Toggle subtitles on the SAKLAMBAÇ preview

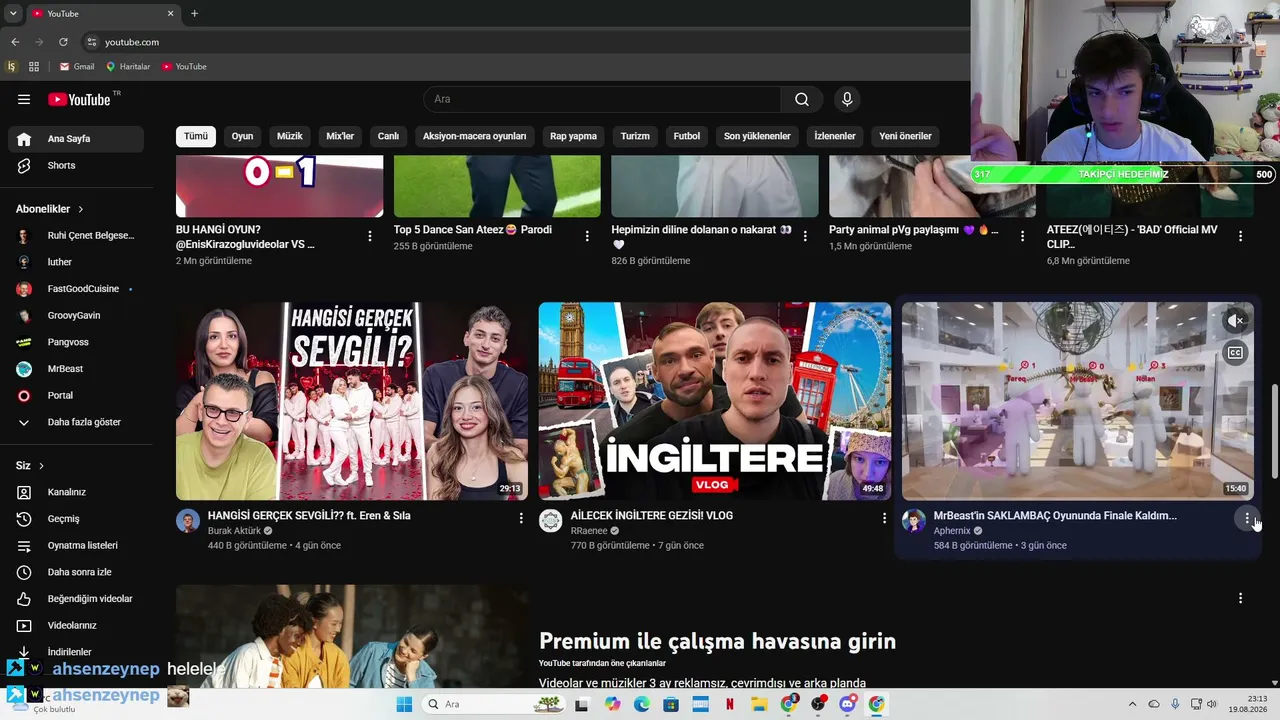(x=1236, y=353)
